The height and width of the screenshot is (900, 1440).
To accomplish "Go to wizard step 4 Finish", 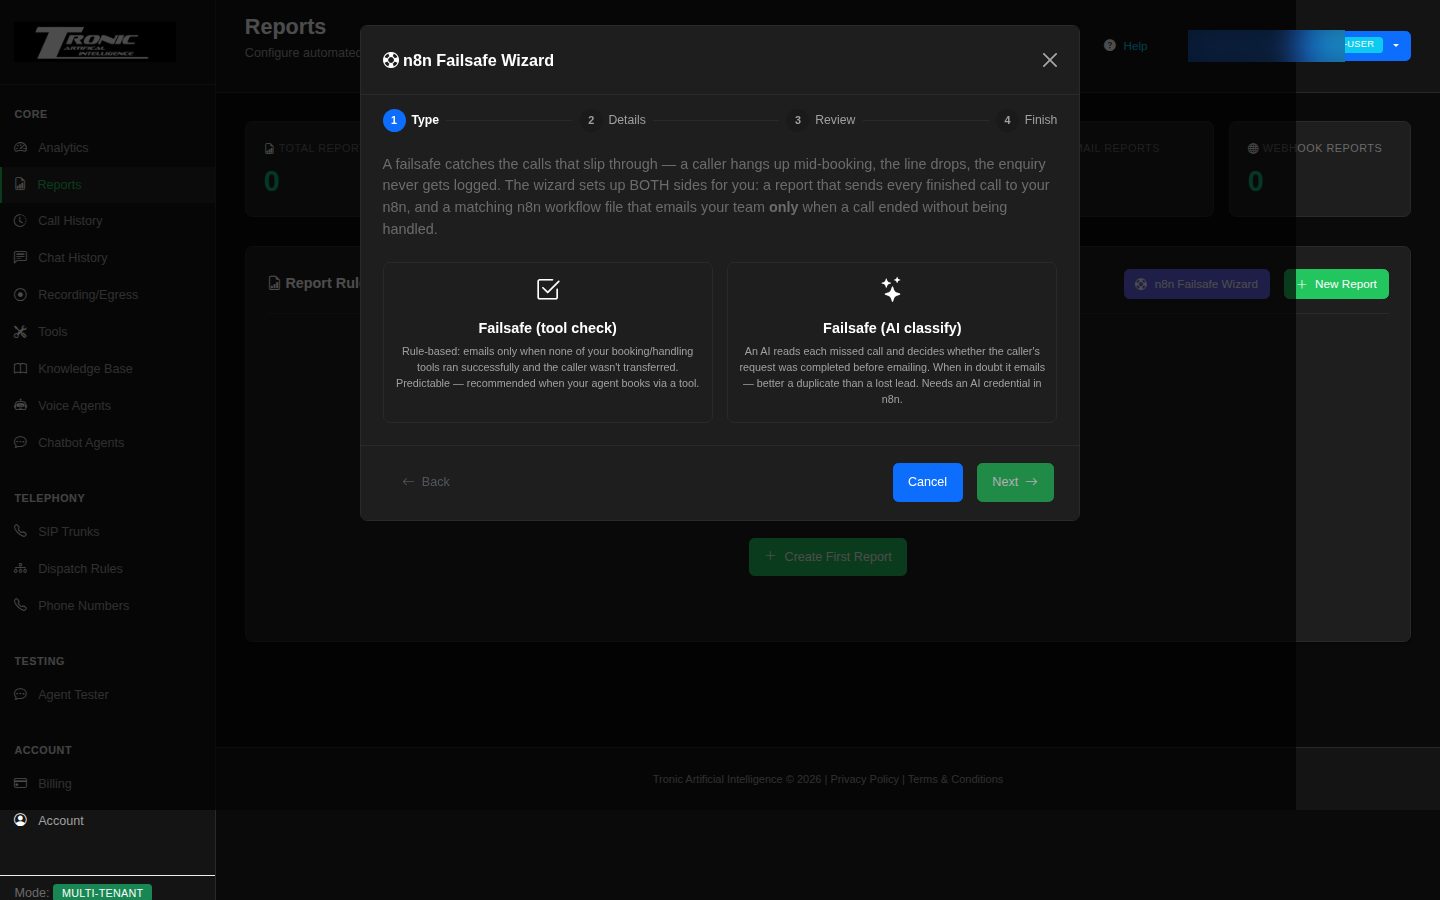I will coord(1027,120).
